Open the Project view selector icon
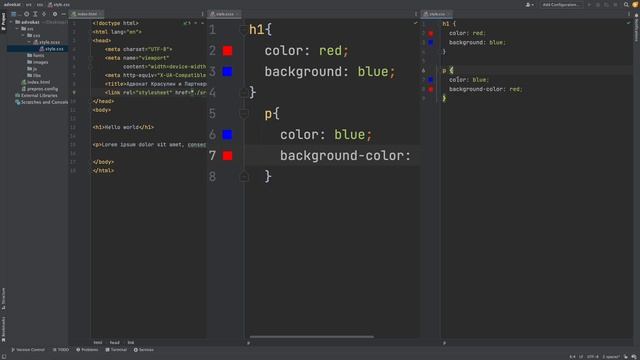The height and width of the screenshot is (360, 640). coord(13,14)
